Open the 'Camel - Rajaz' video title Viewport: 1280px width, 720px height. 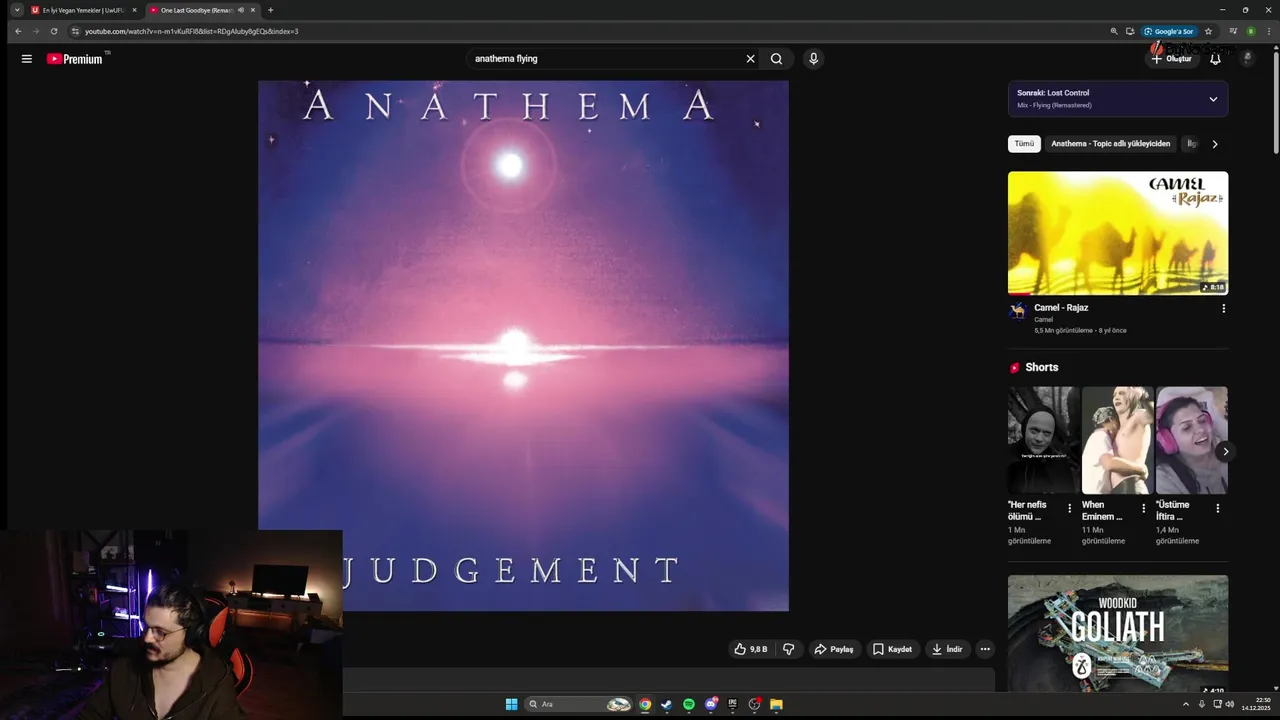1061,308
